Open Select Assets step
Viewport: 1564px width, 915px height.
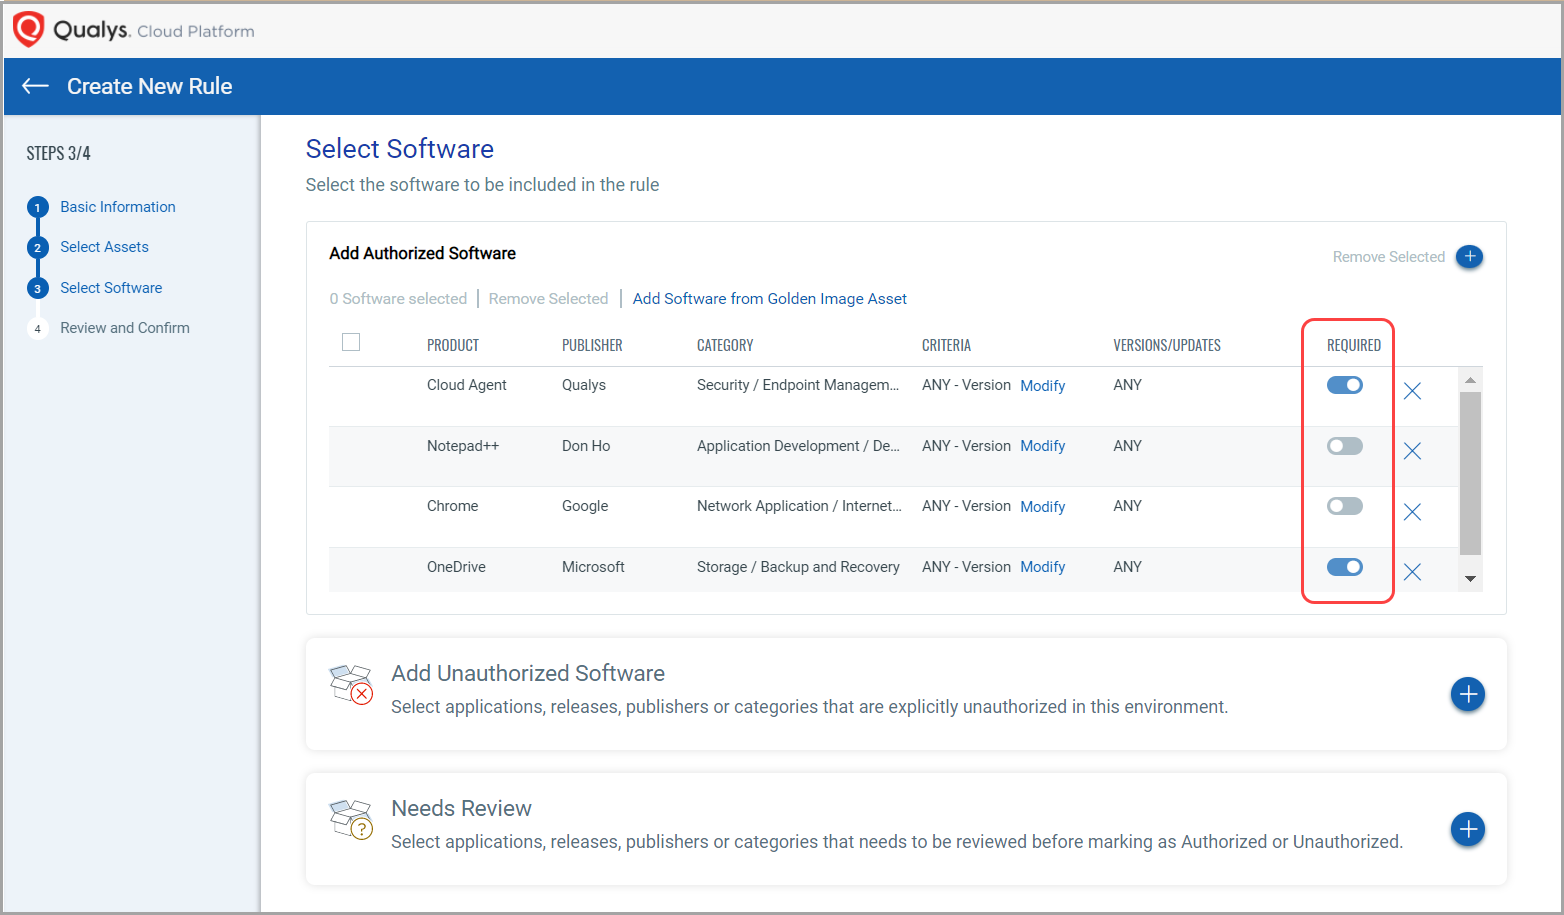(x=104, y=247)
